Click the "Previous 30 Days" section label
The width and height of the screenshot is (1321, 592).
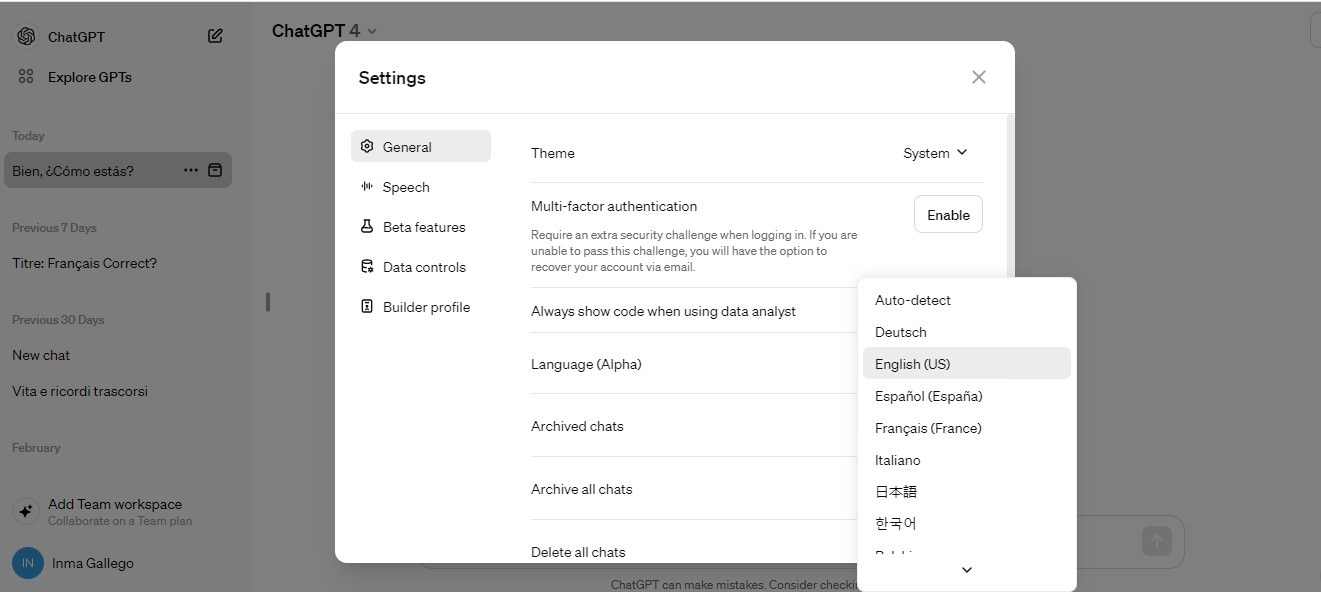point(58,320)
